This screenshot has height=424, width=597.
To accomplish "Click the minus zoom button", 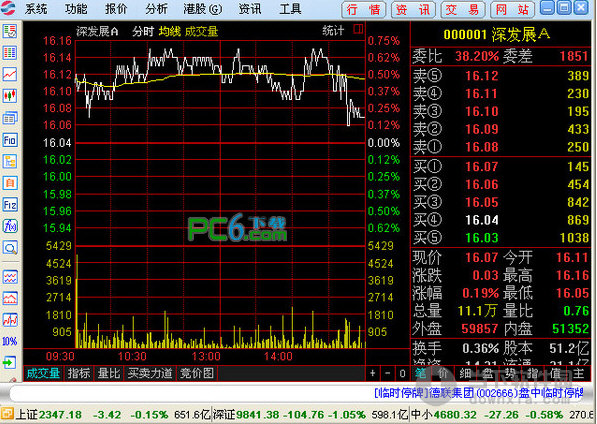I will click(388, 373).
